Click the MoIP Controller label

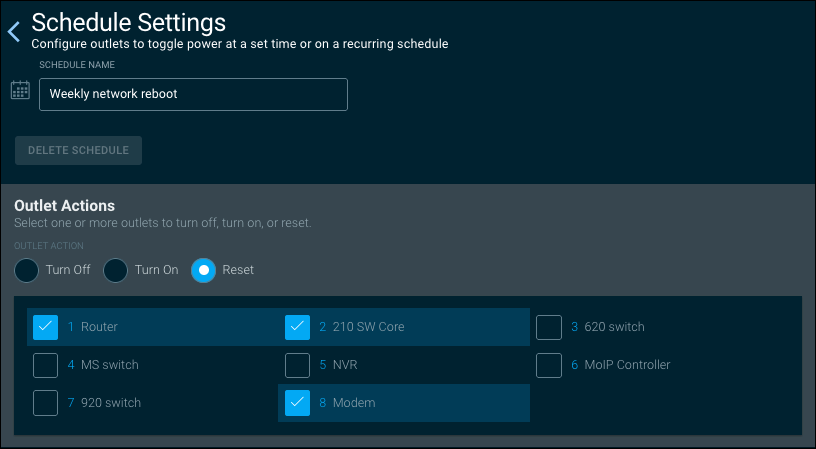(x=627, y=365)
